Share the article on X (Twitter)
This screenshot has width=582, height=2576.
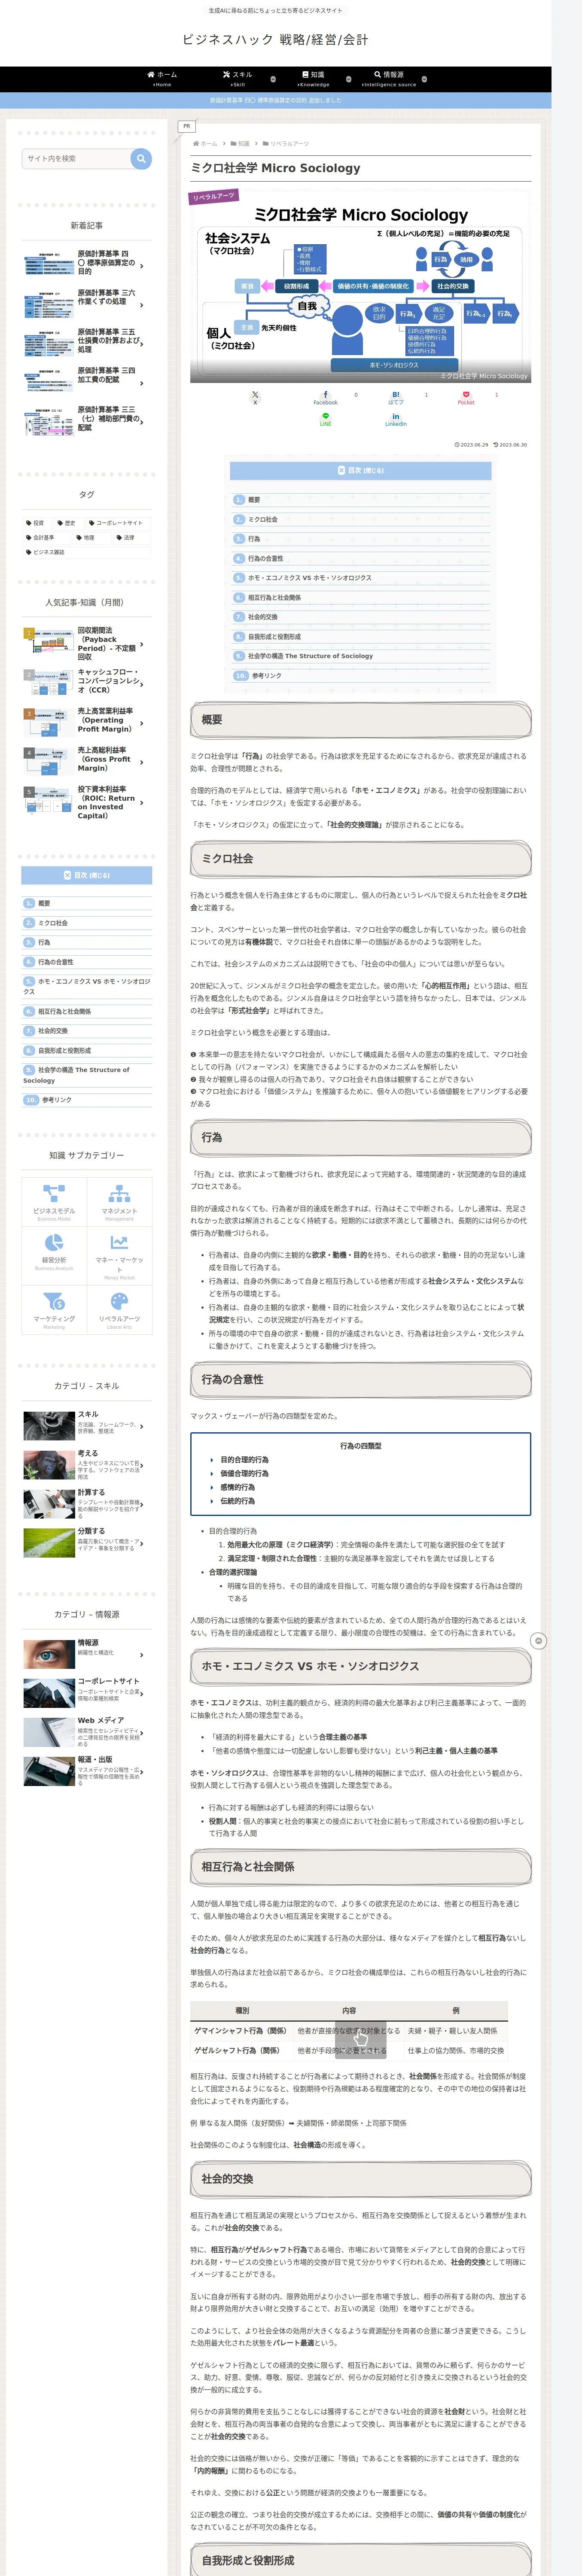coord(255,397)
